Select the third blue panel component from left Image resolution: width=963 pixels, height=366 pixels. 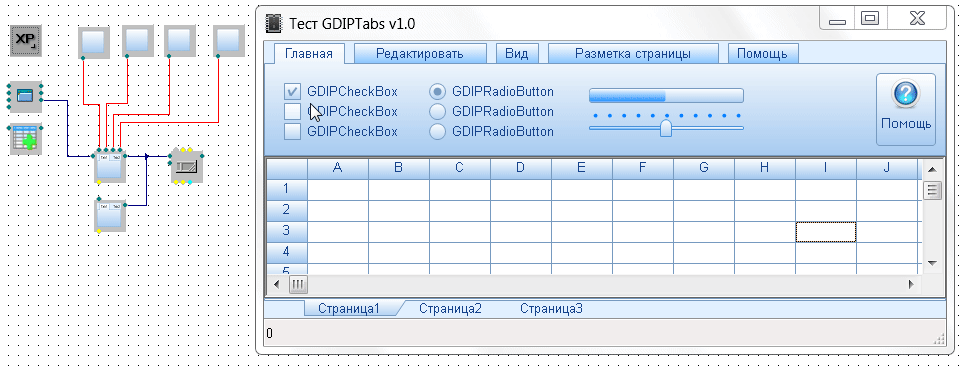click(179, 42)
